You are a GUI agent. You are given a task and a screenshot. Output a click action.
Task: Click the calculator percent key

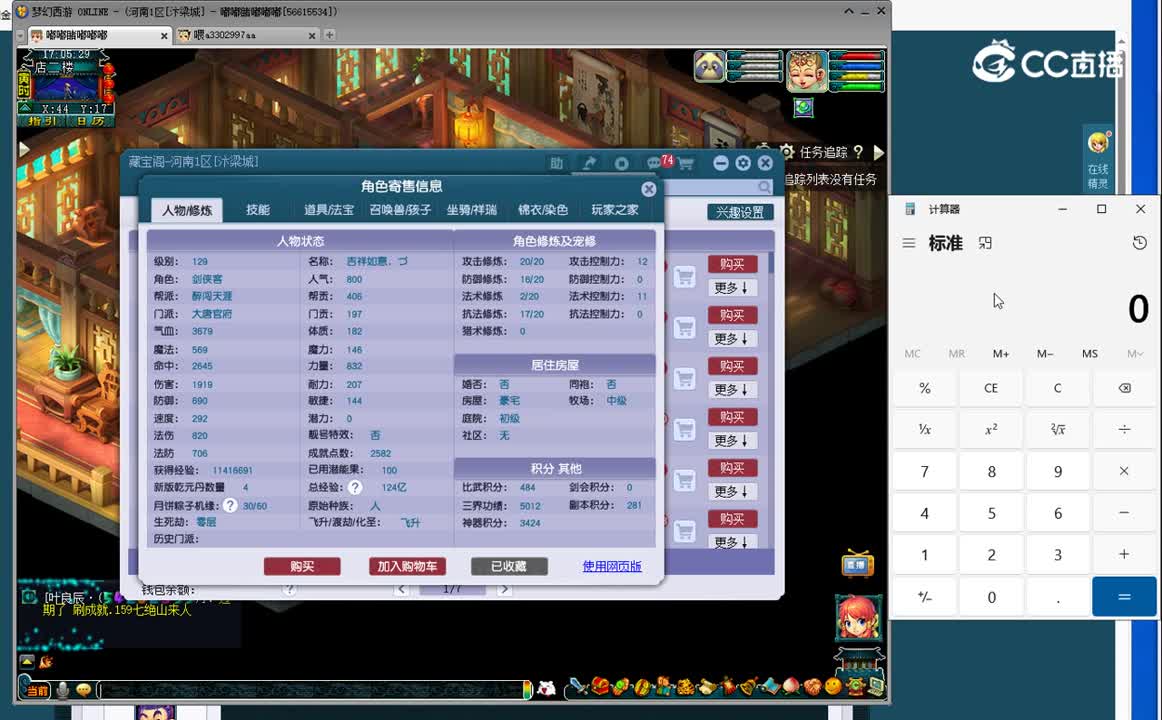click(925, 388)
